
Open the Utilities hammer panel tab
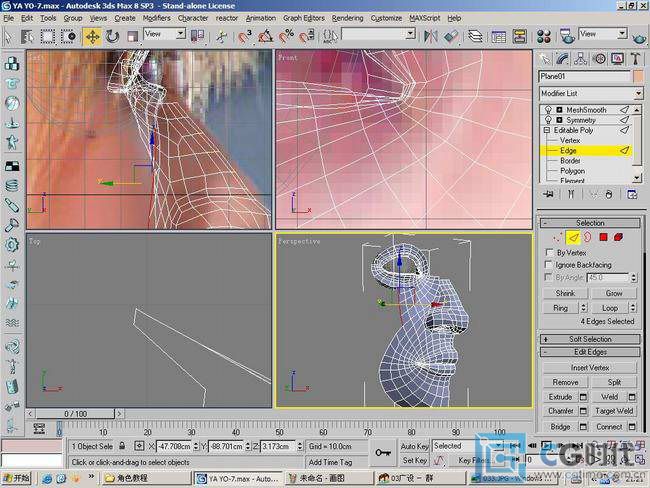tap(635, 59)
